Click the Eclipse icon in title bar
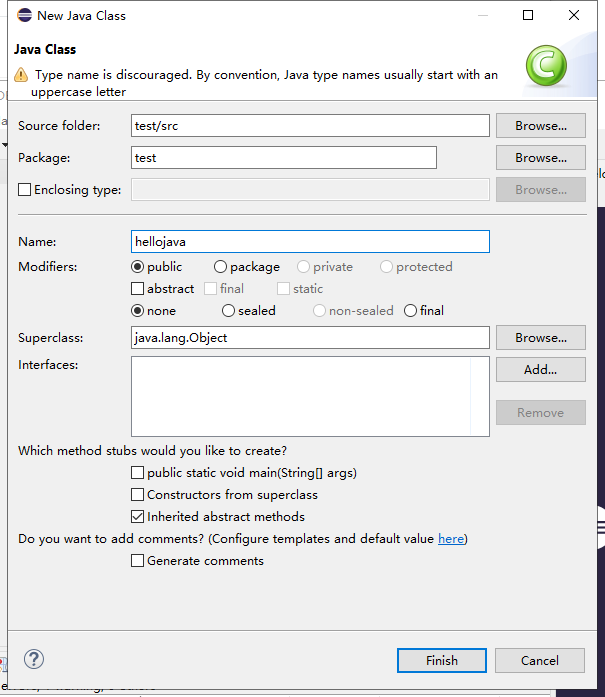 tap(24, 15)
